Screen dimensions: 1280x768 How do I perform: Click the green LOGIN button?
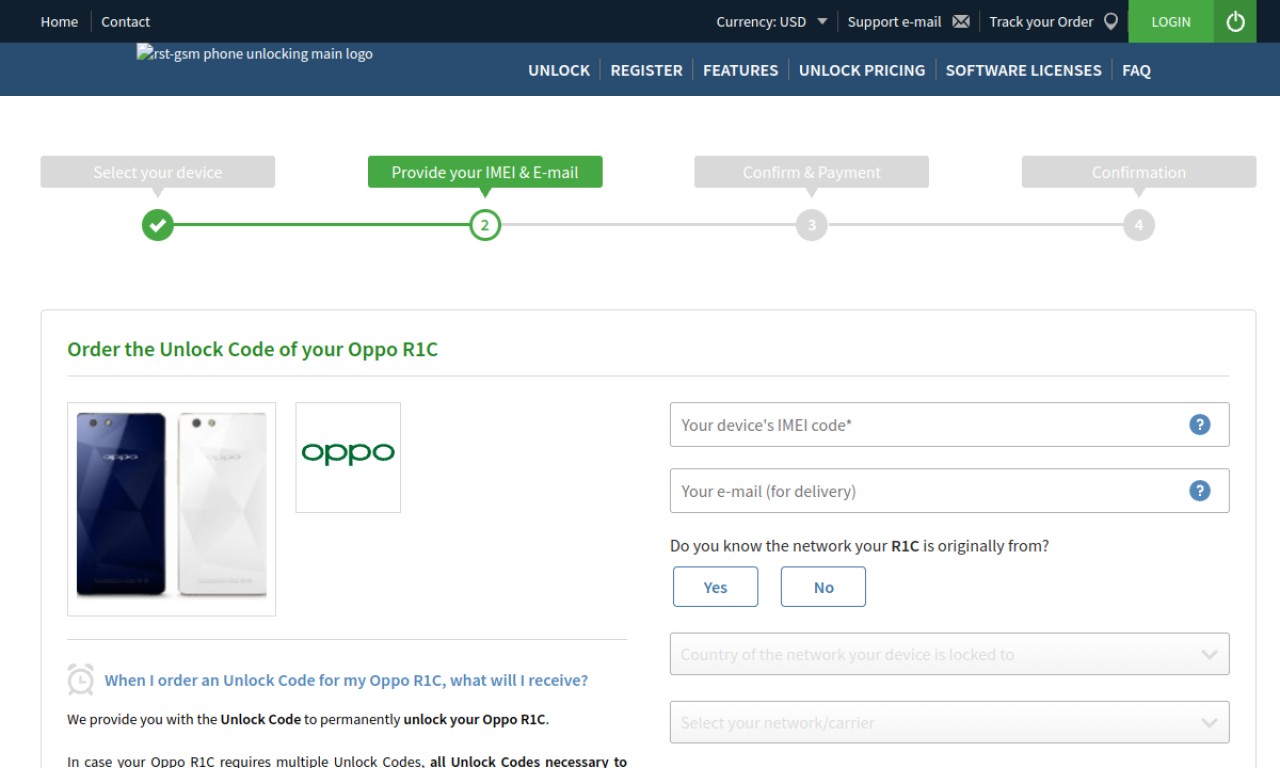[x=1171, y=21]
